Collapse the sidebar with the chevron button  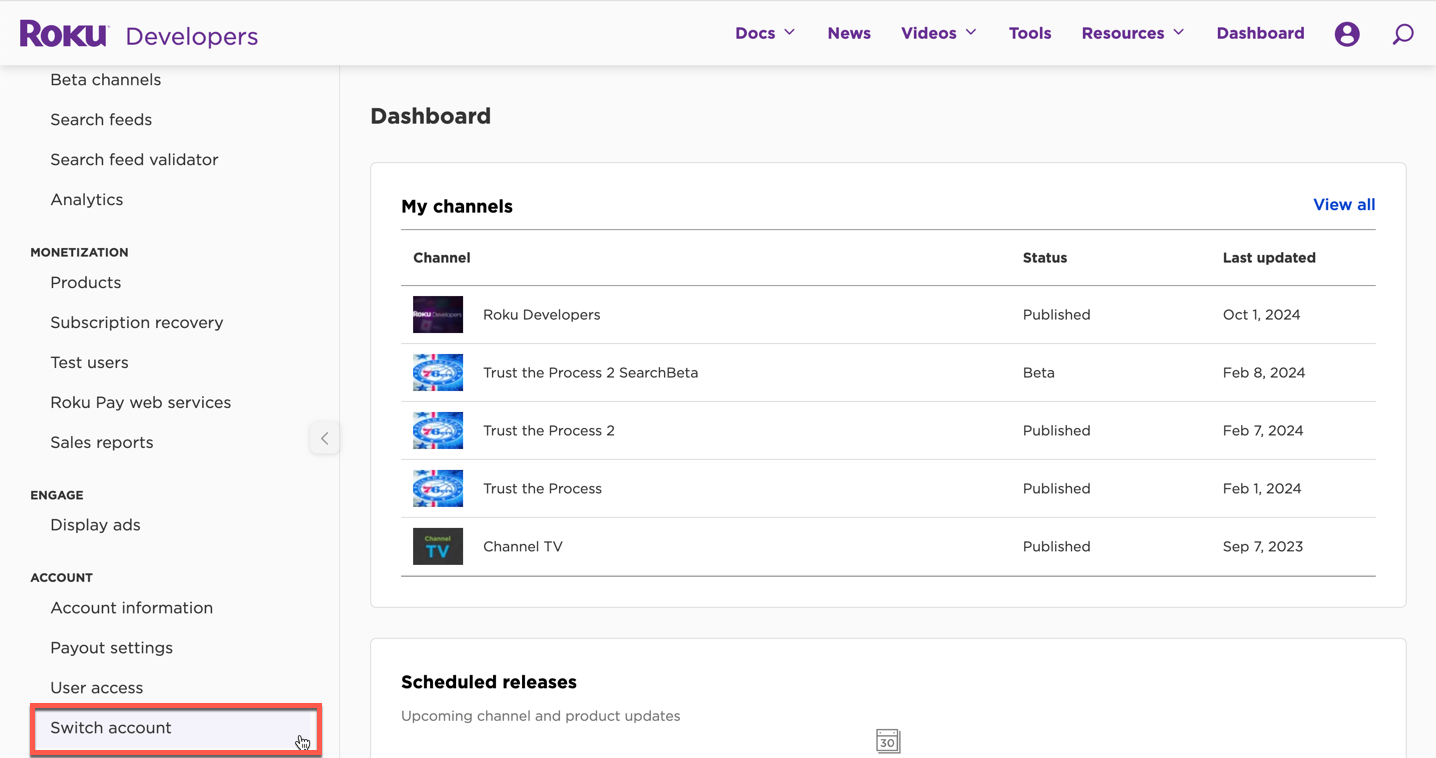324,438
